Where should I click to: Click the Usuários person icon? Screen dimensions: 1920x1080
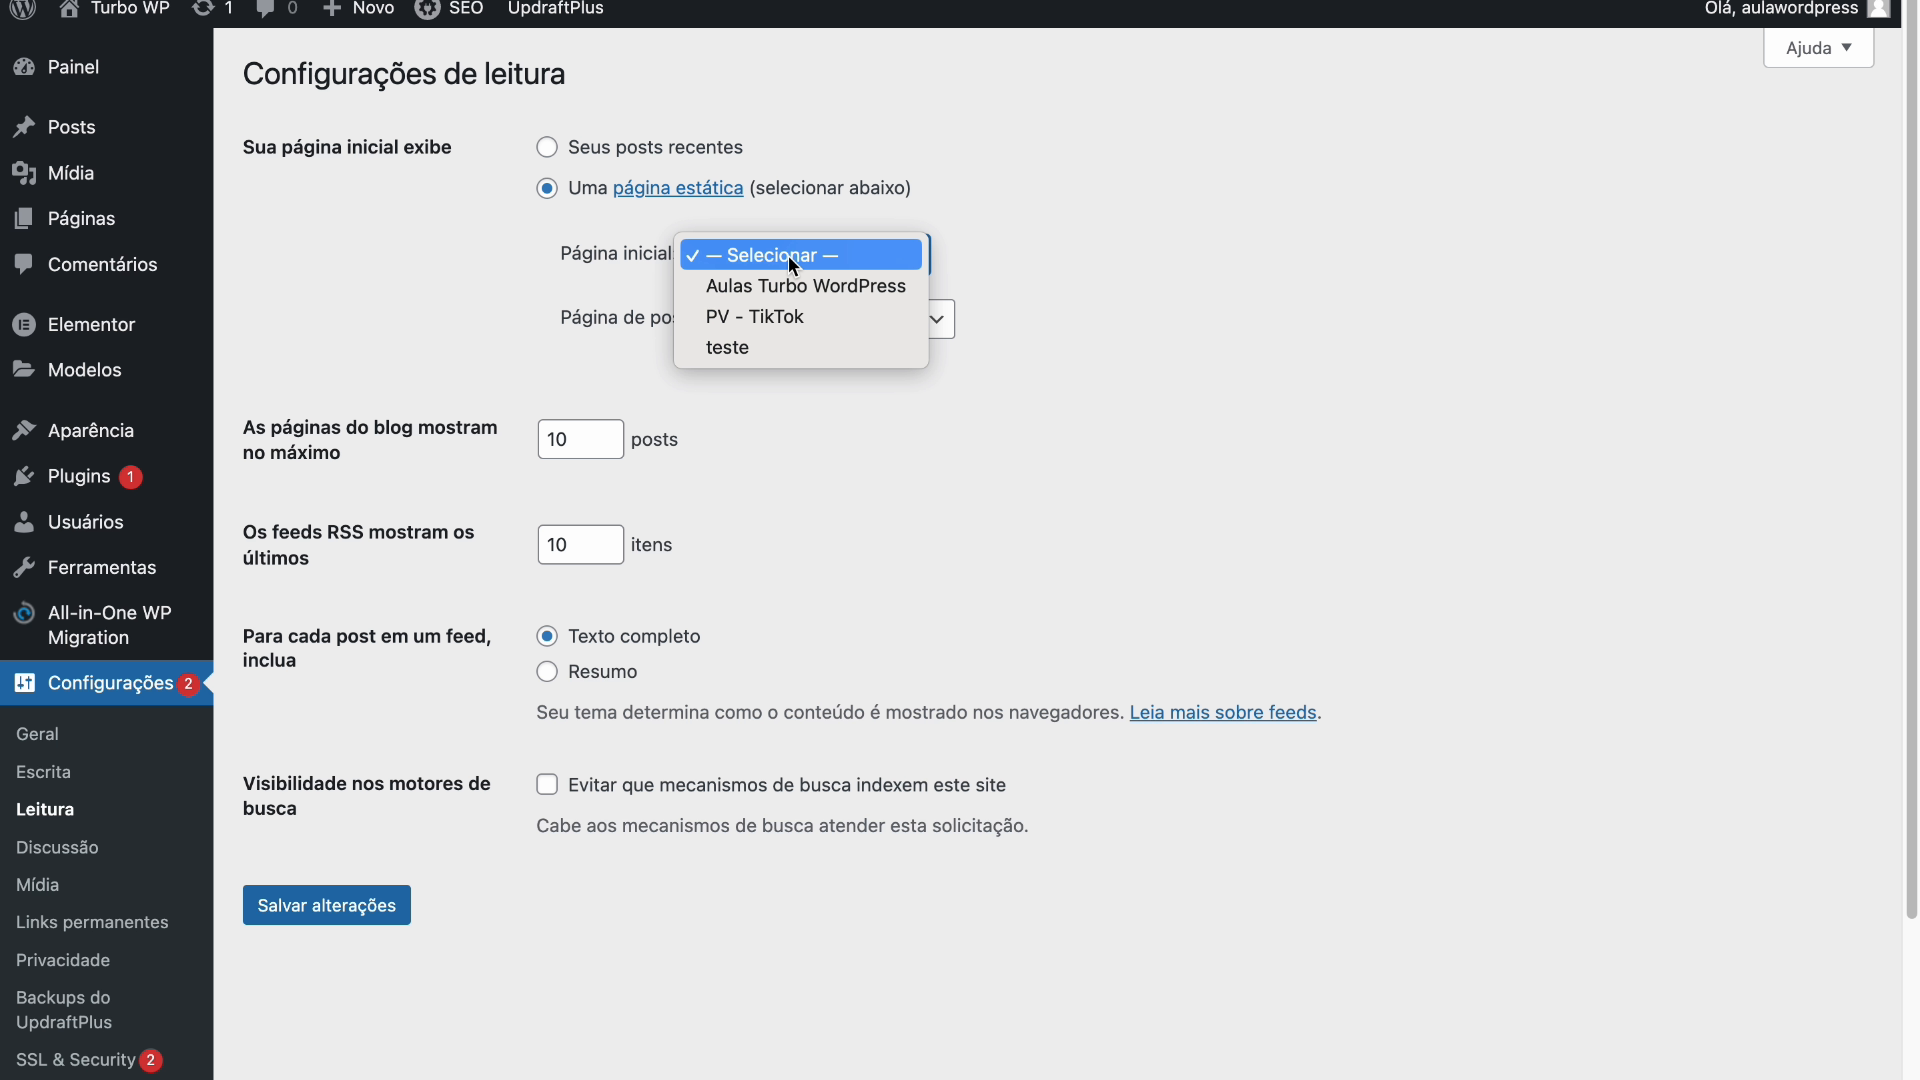(24, 522)
